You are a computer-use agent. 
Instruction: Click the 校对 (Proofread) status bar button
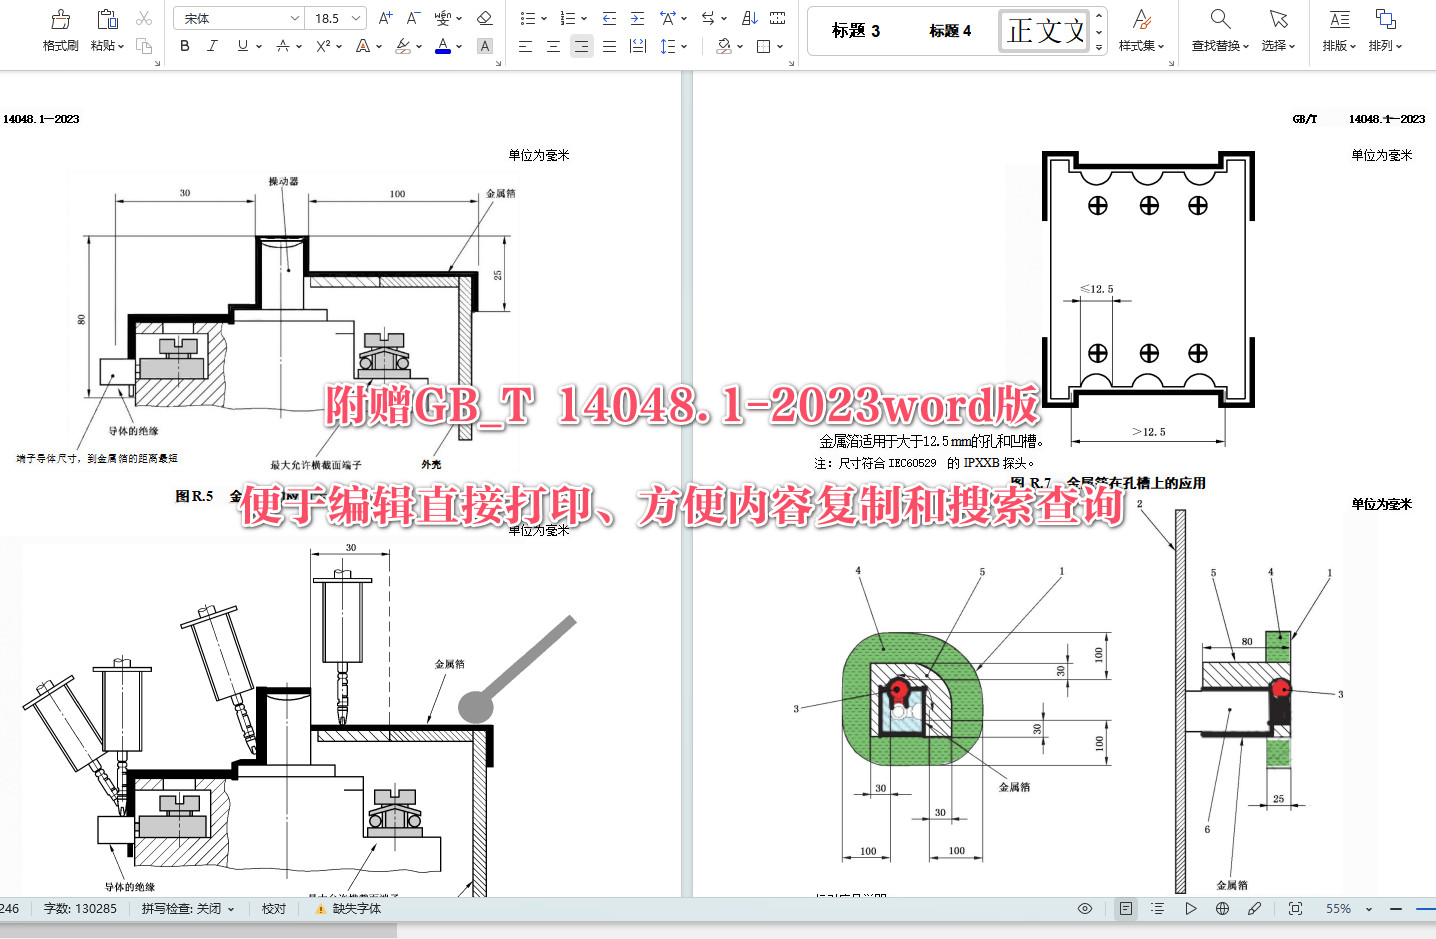click(272, 908)
